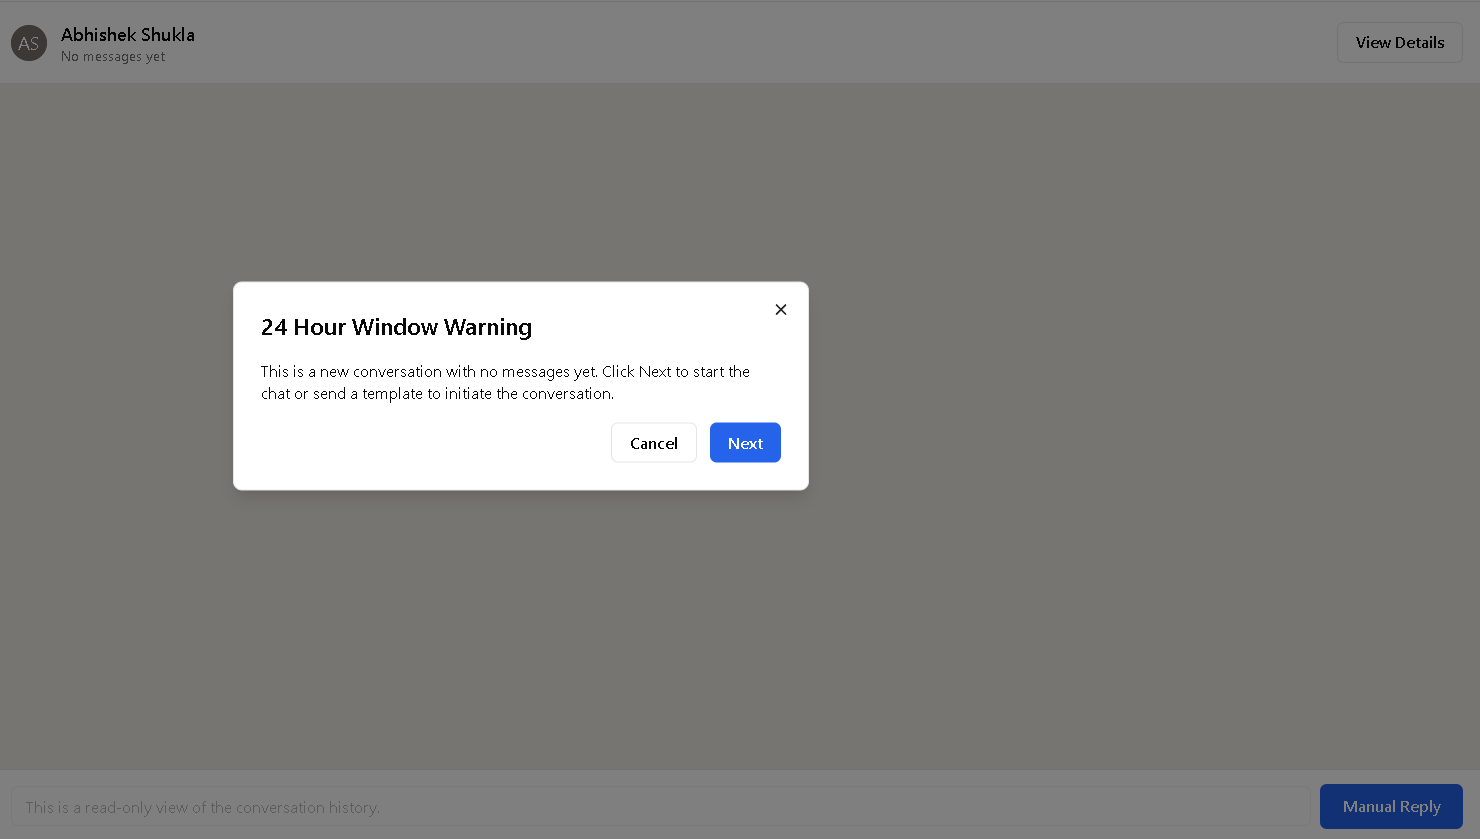Click Next to start the chat

tap(745, 443)
